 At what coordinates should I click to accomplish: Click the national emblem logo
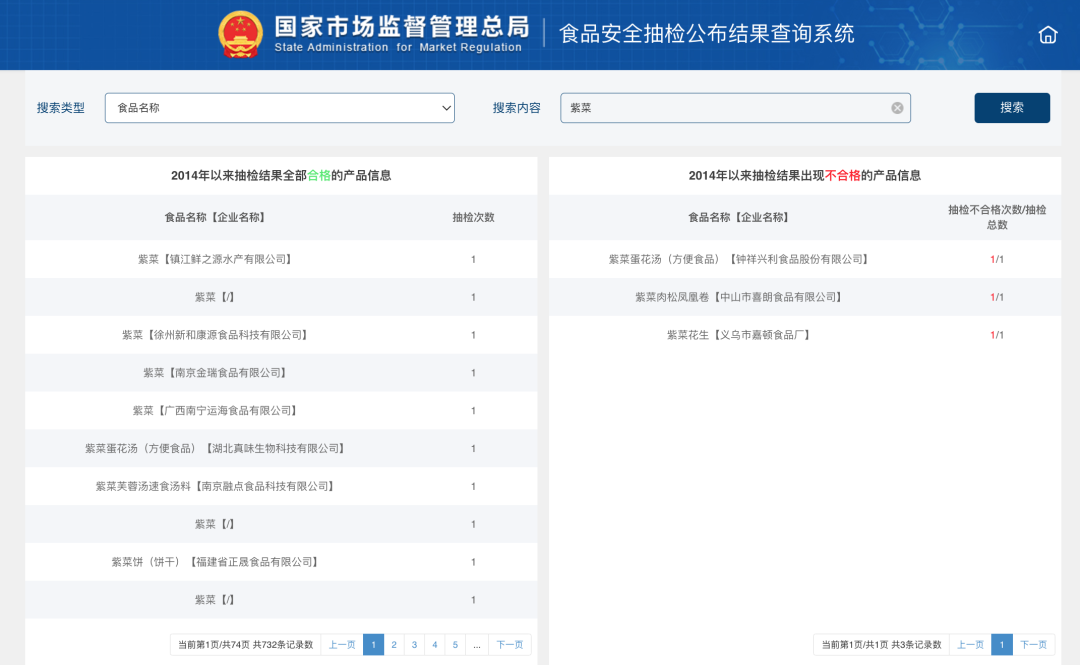[239, 34]
